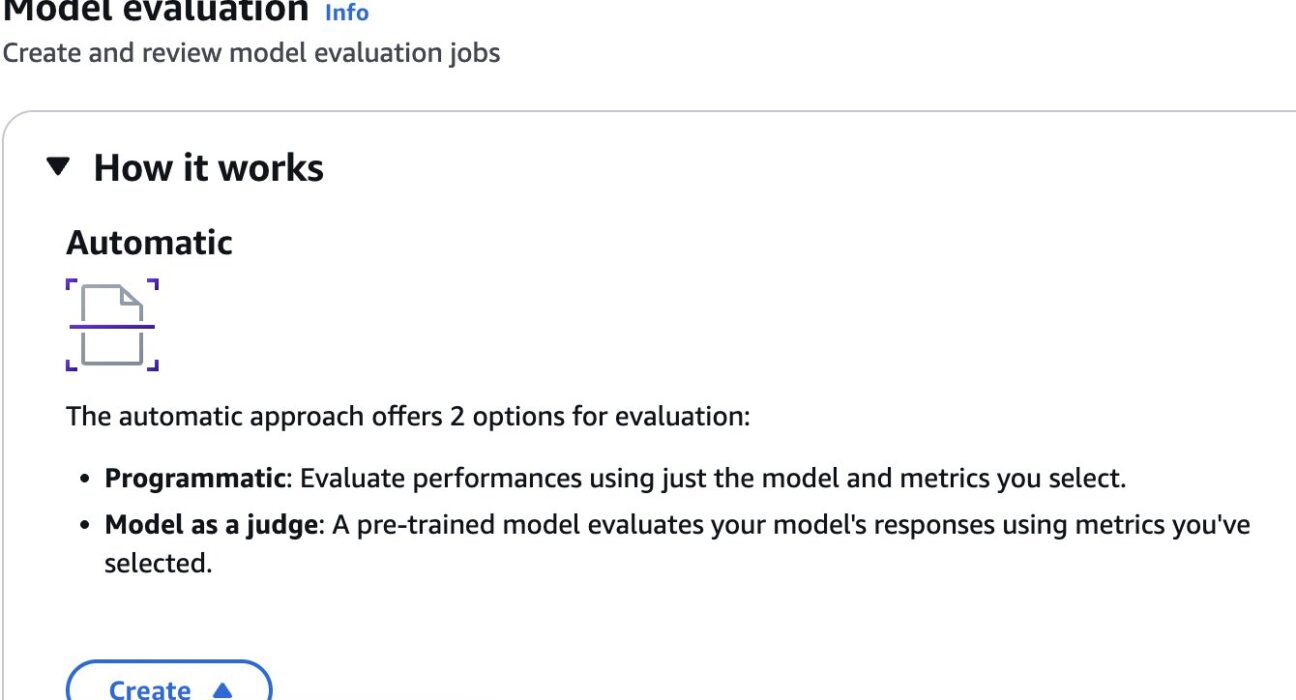Open the Info link beside Model evaluation
The image size is (1296, 700).
coord(346,13)
